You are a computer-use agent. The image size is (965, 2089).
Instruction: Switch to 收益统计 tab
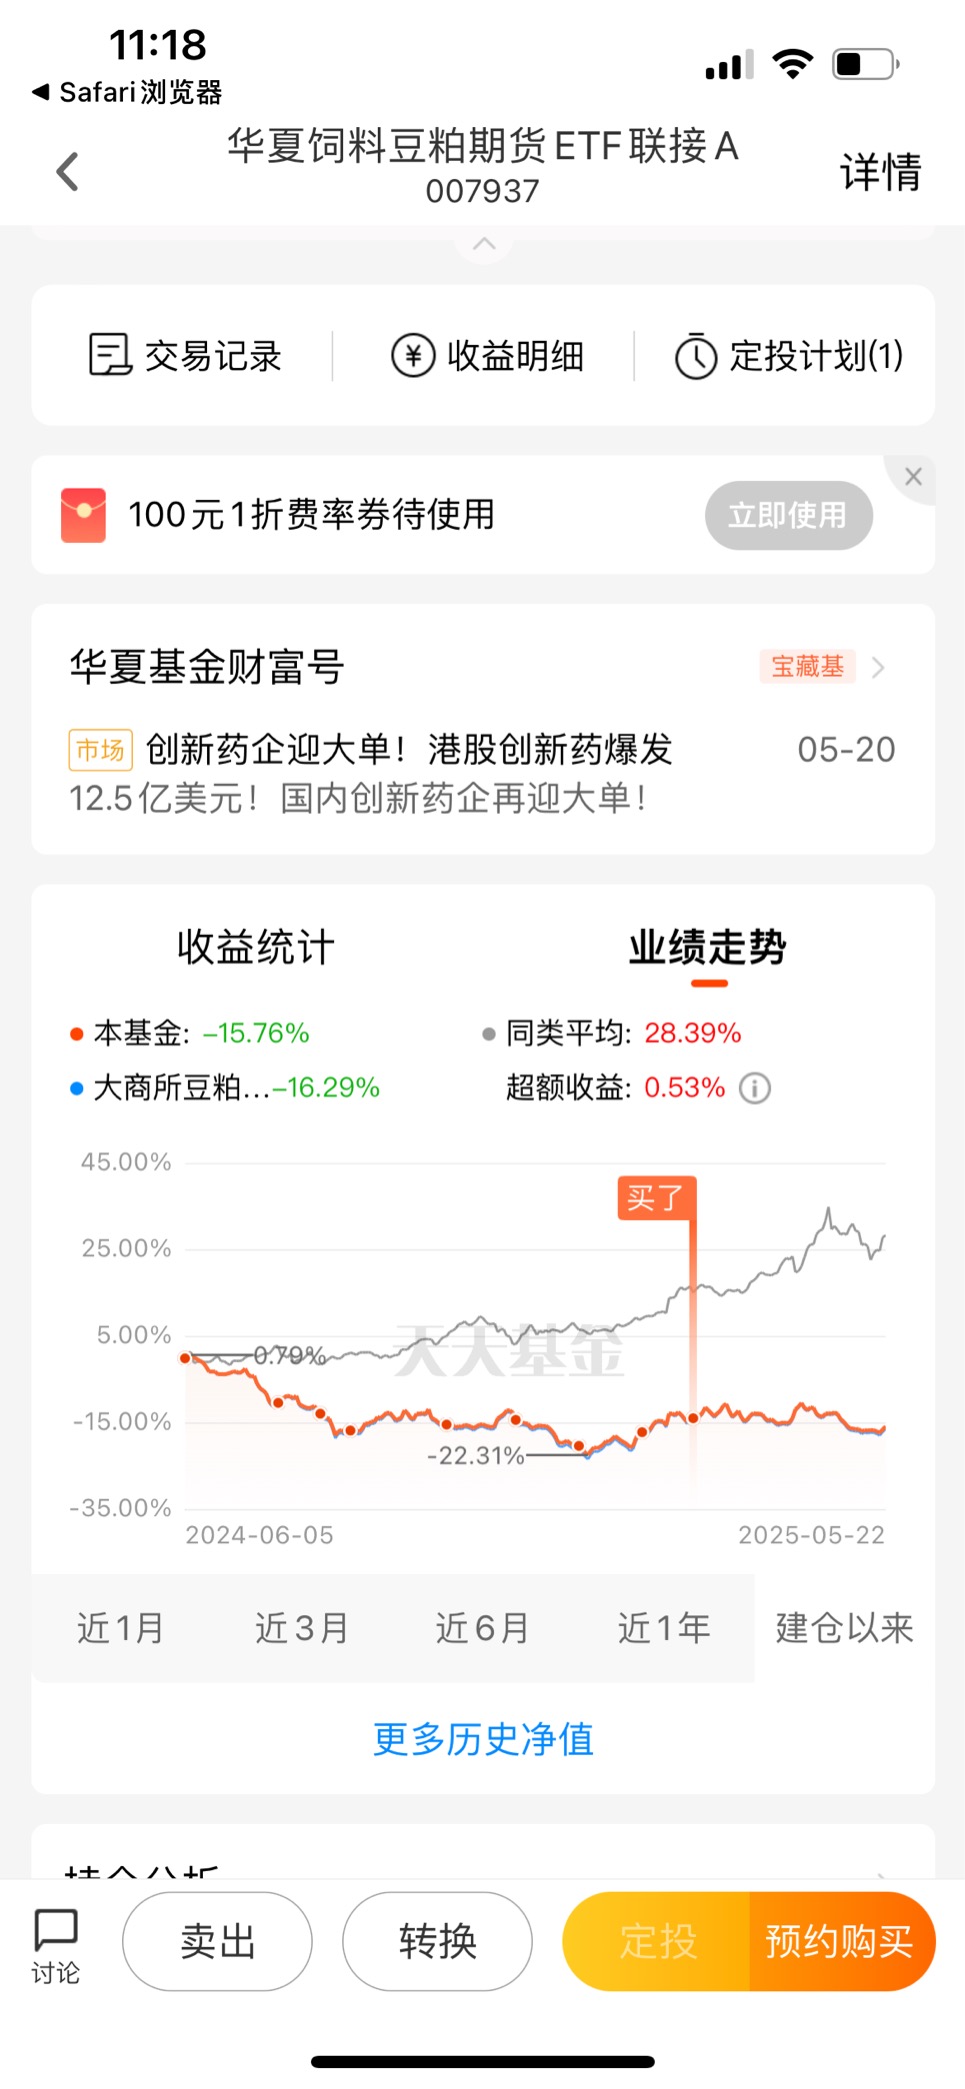(256, 947)
